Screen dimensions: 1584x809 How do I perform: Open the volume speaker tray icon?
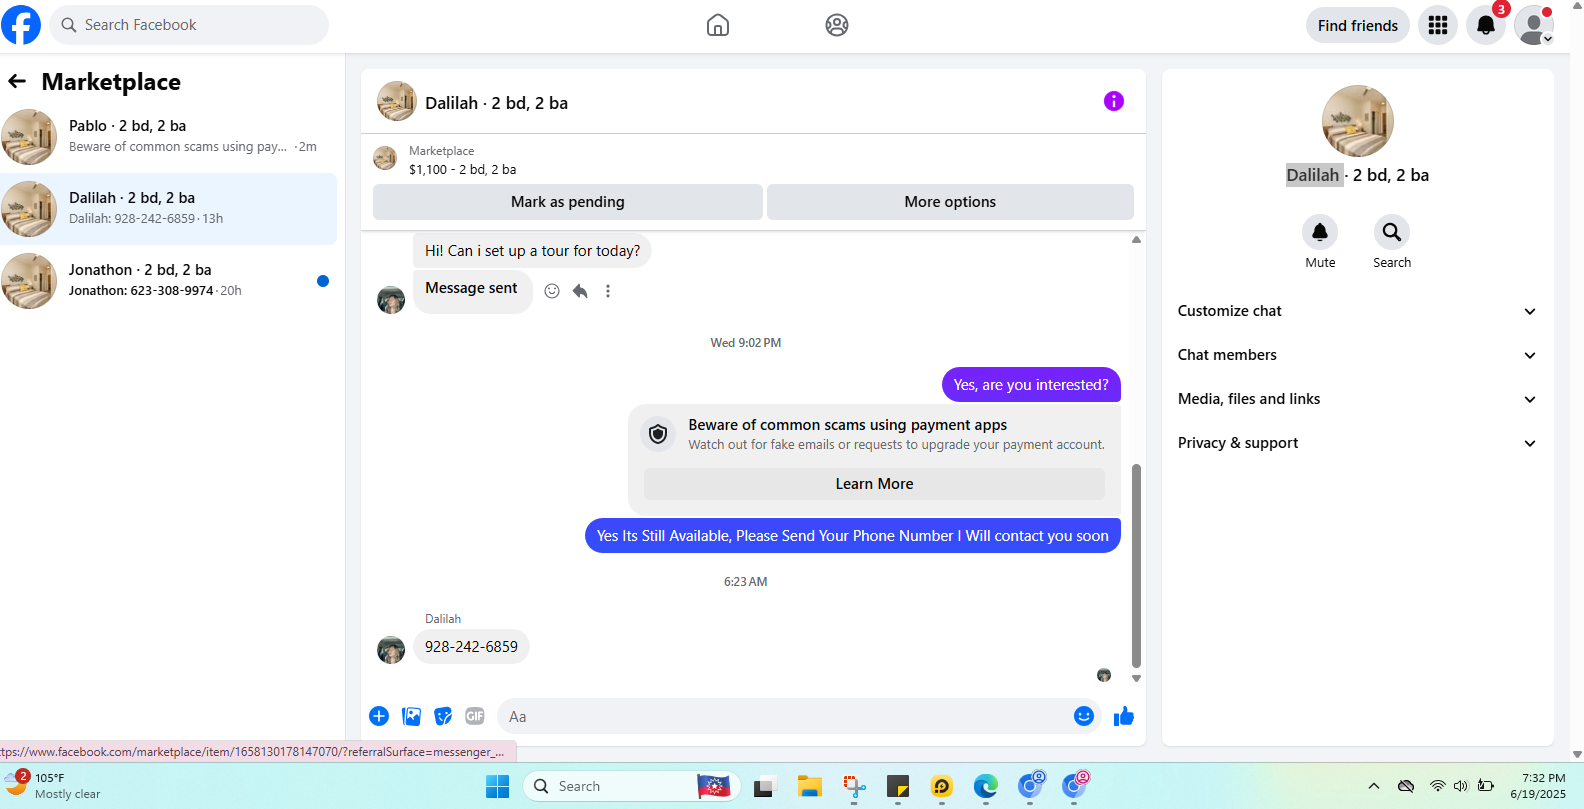pos(1460,786)
